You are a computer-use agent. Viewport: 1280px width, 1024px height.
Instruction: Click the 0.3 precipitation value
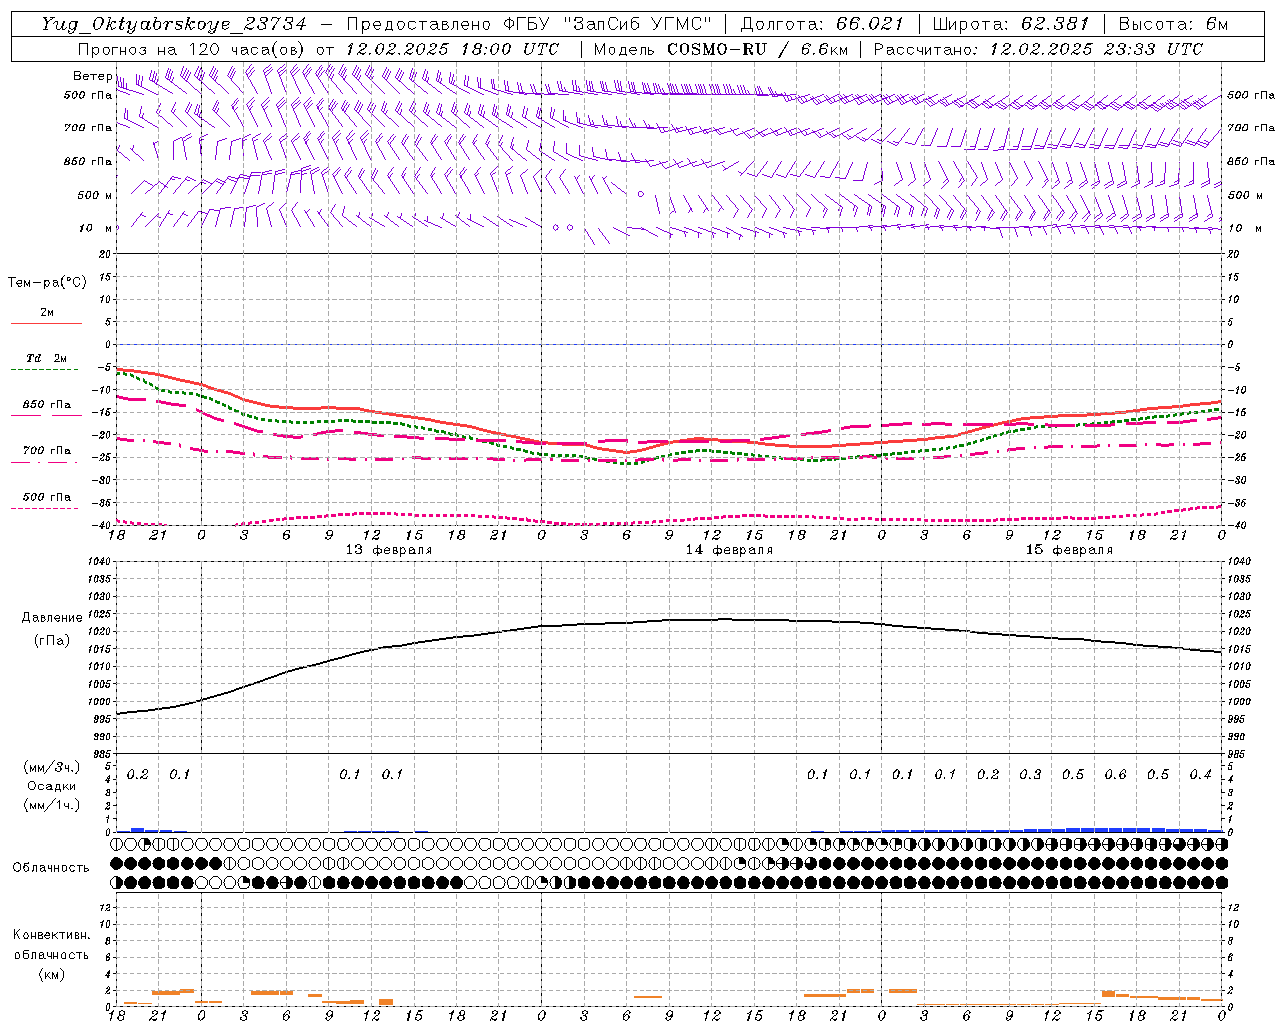coord(1030,774)
